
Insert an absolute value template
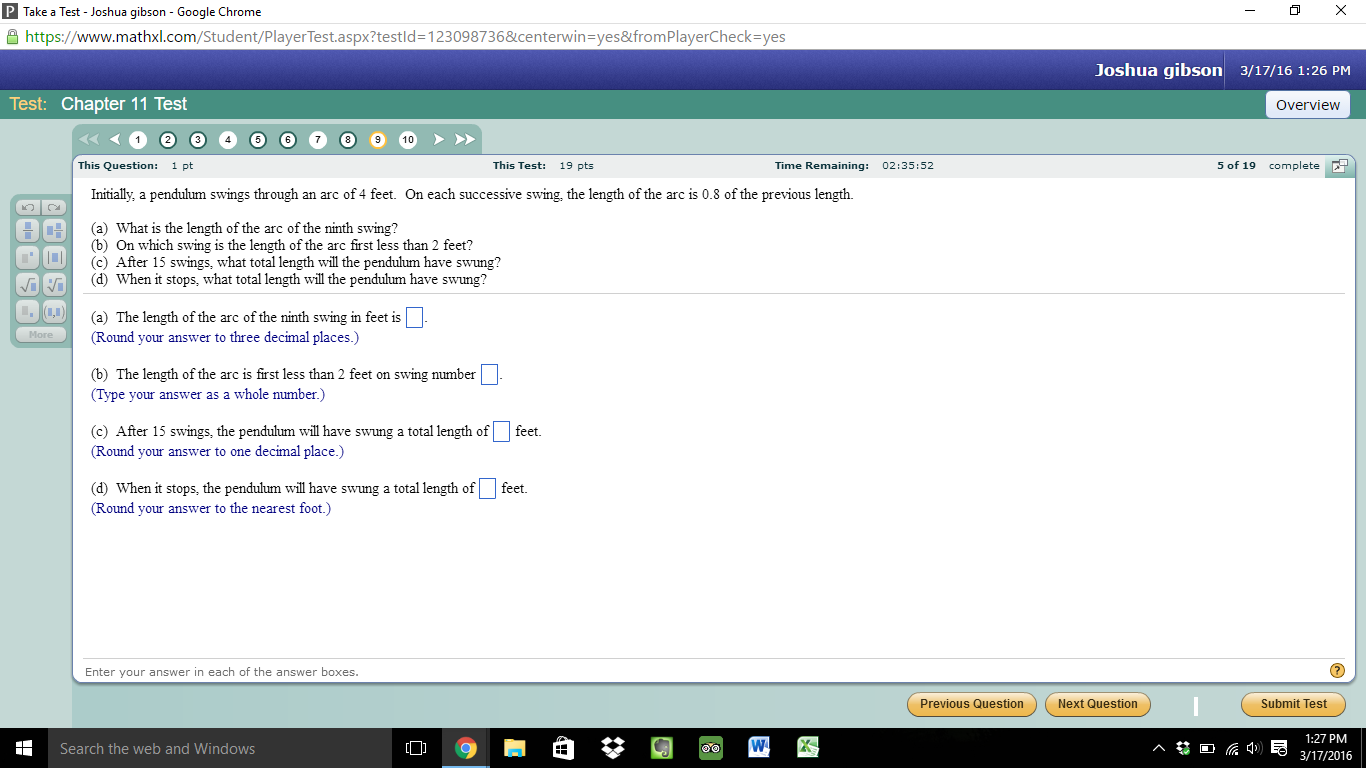[53, 257]
